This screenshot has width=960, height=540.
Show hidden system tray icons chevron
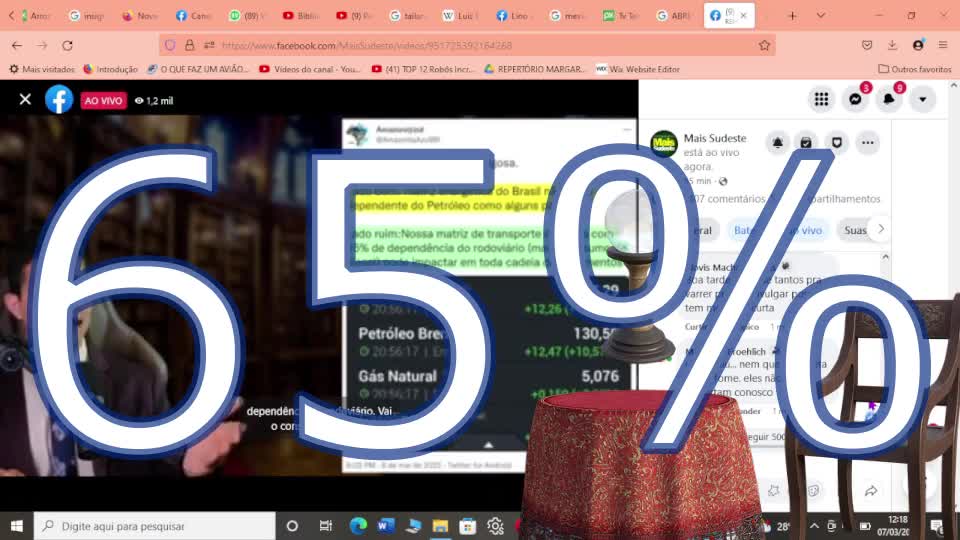coord(814,526)
